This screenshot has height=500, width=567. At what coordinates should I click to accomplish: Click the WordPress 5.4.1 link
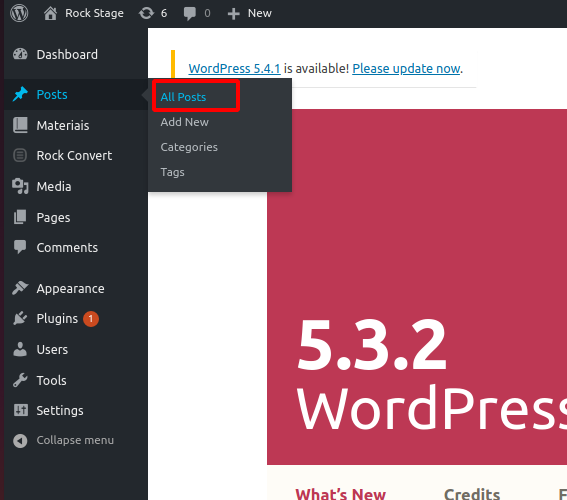point(234,68)
